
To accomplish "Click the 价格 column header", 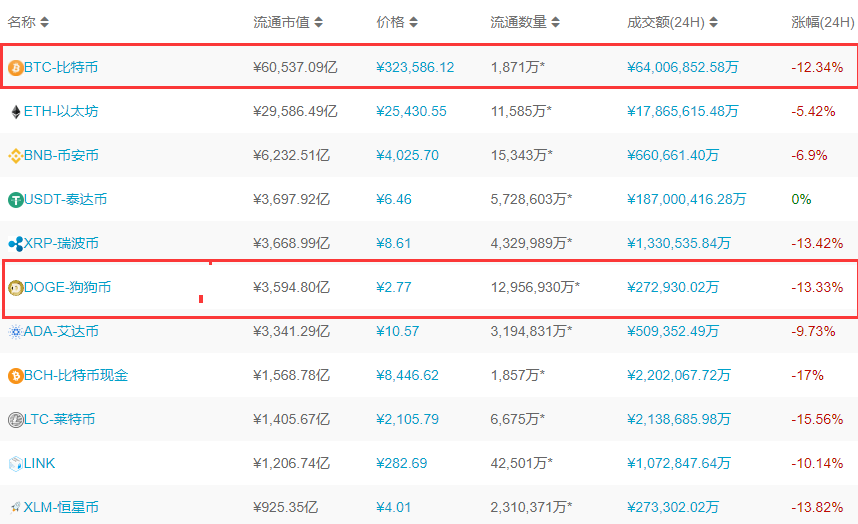I will tap(391, 22).
